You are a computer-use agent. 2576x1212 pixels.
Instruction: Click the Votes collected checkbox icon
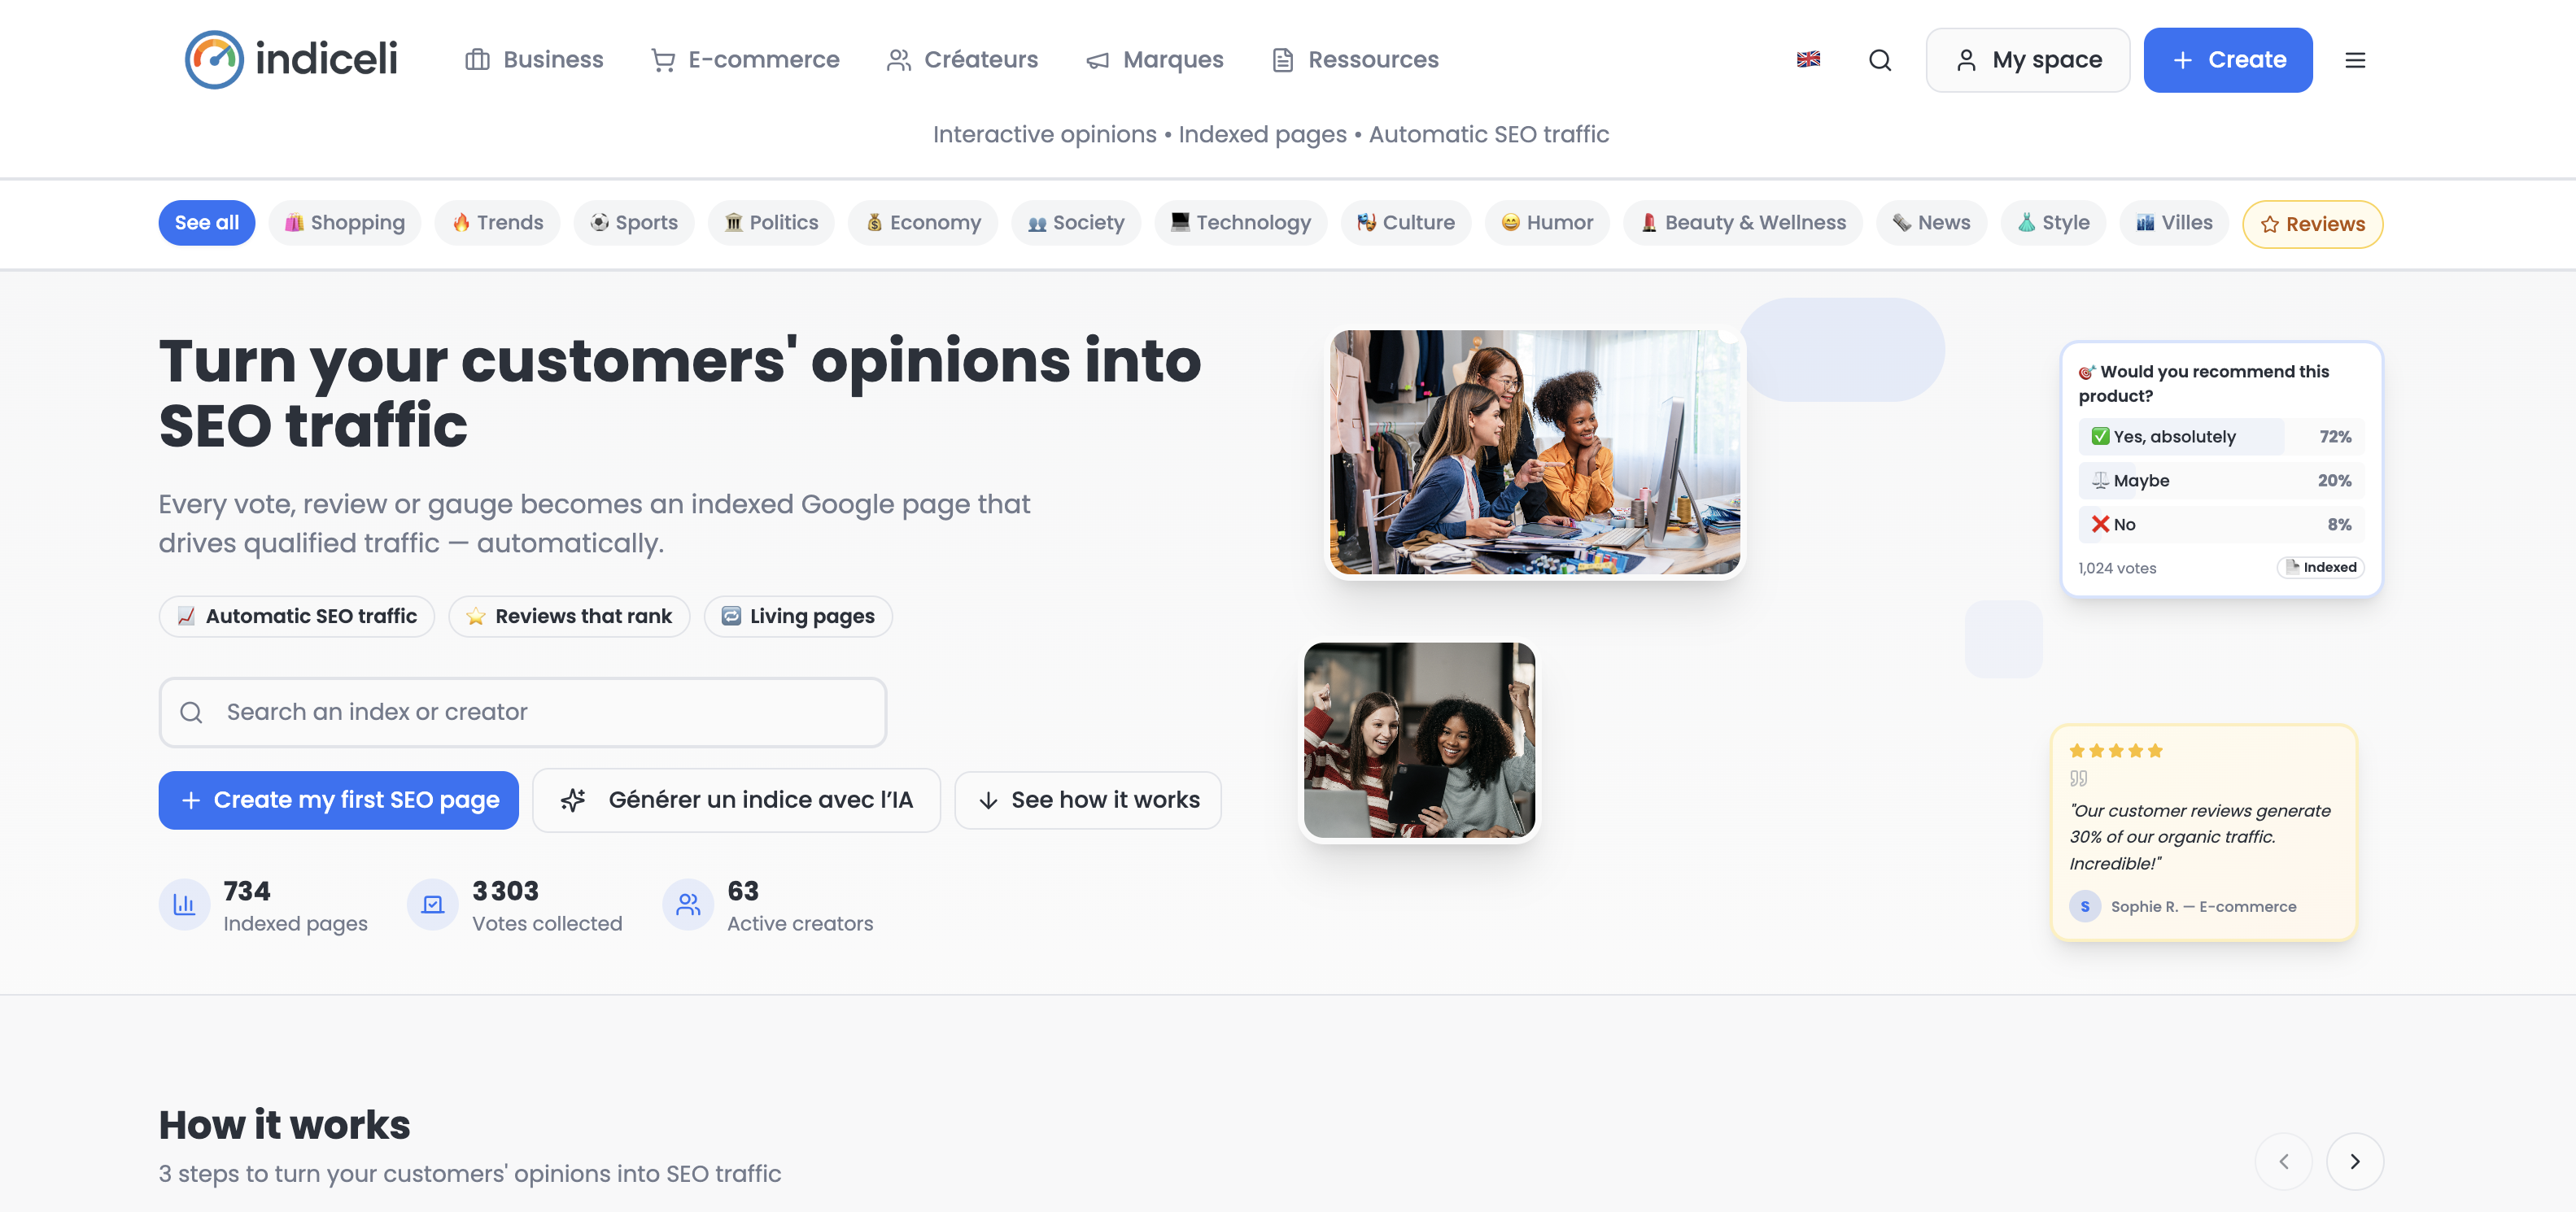(432, 904)
